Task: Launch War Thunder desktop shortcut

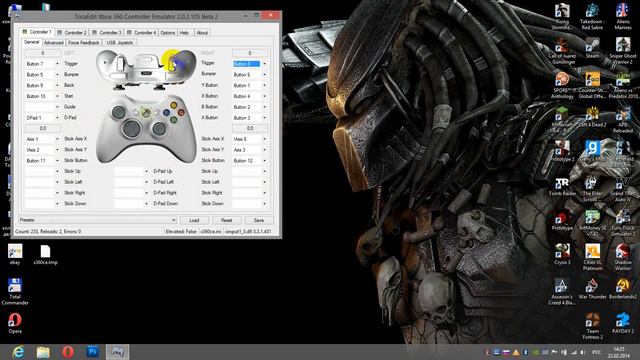Action: coord(592,289)
